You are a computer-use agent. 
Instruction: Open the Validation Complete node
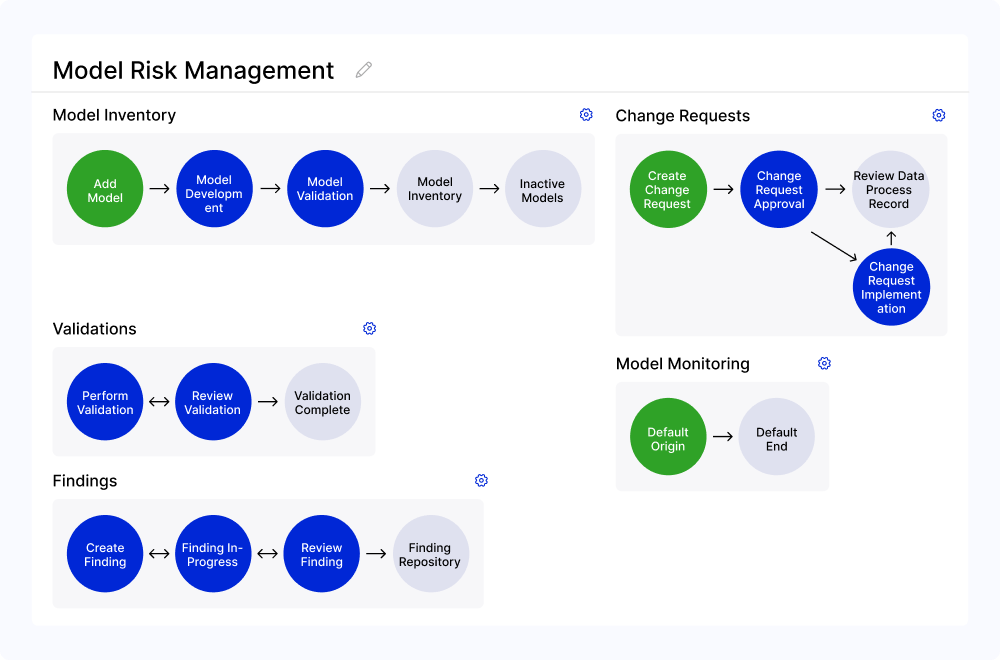click(323, 402)
